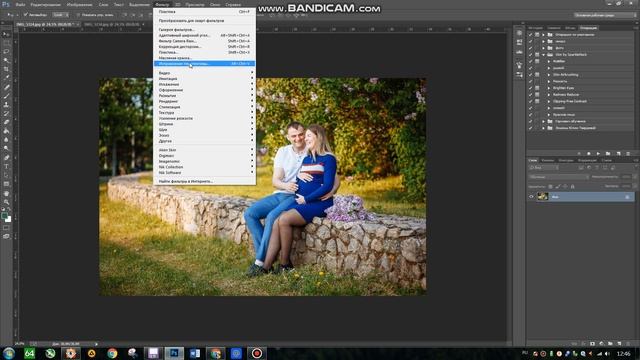640x360 pixels.
Task: Open the auto-select Слой dropdown
Action: pyautogui.click(x=60, y=15)
